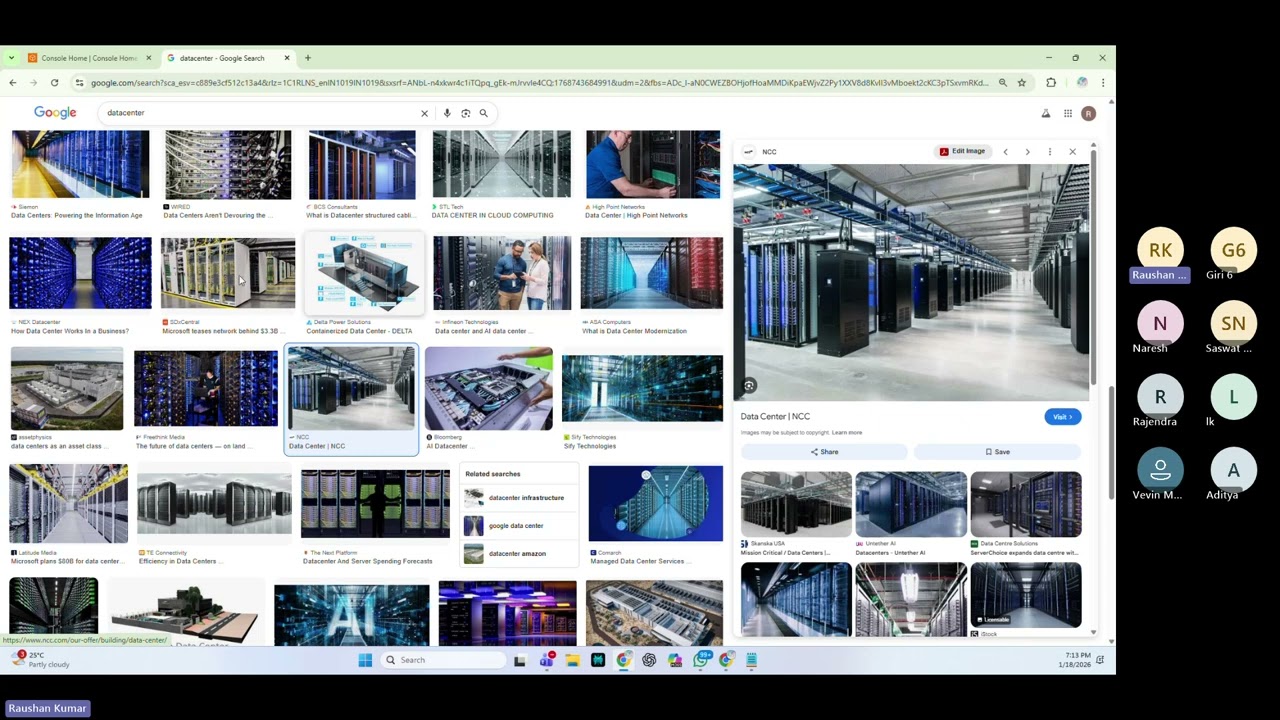
Task: Open zoom magnifier in the address bar
Action: (x=1002, y=83)
